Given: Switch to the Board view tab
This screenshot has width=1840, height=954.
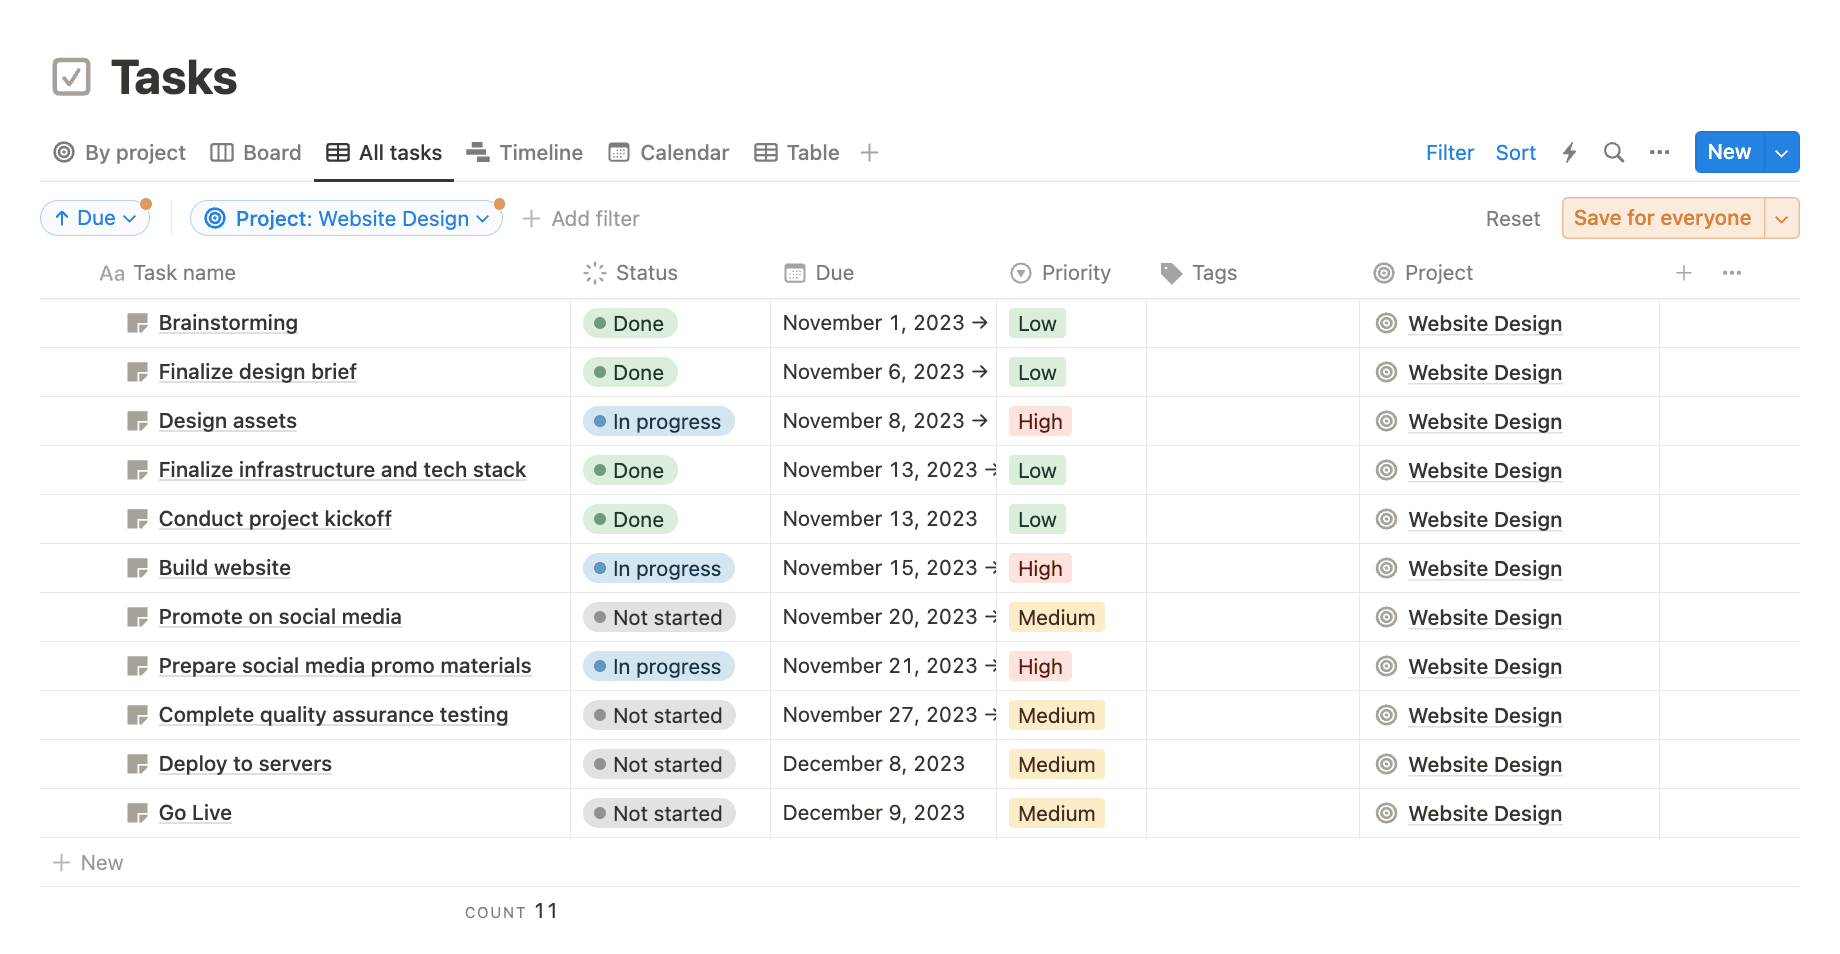Looking at the screenshot, I should (x=272, y=152).
